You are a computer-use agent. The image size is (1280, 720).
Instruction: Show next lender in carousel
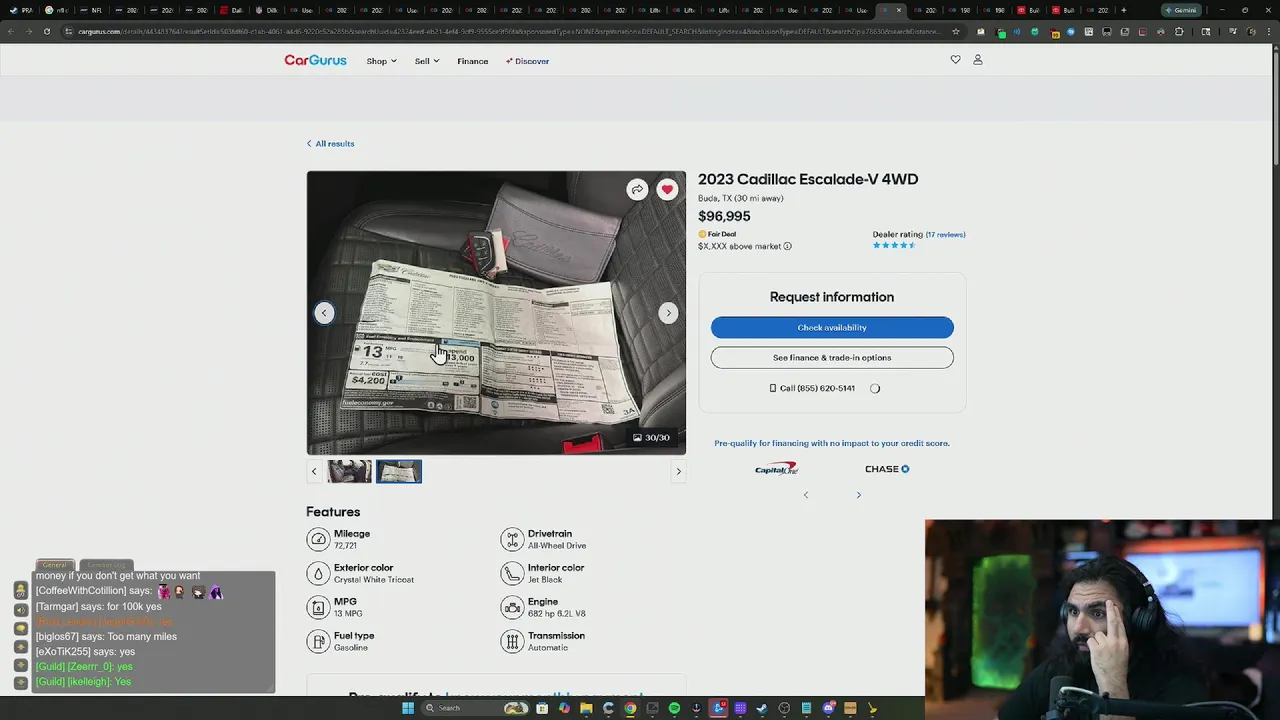pyautogui.click(x=858, y=495)
